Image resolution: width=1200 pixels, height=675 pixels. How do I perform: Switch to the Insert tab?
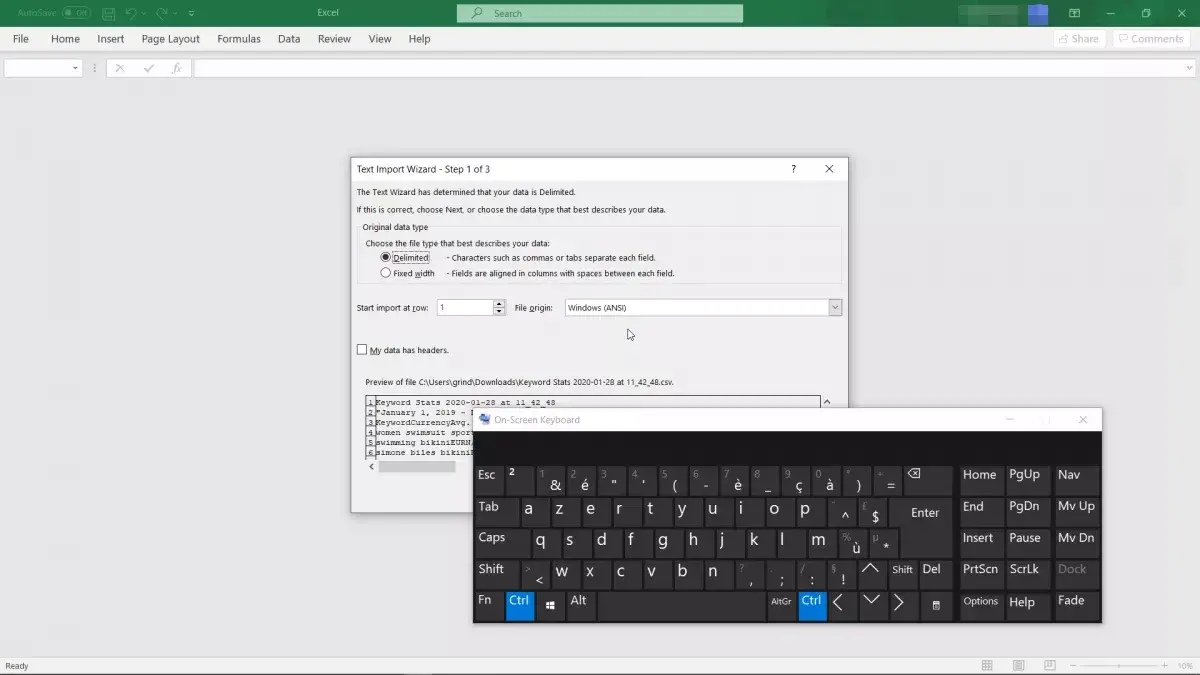tap(111, 39)
